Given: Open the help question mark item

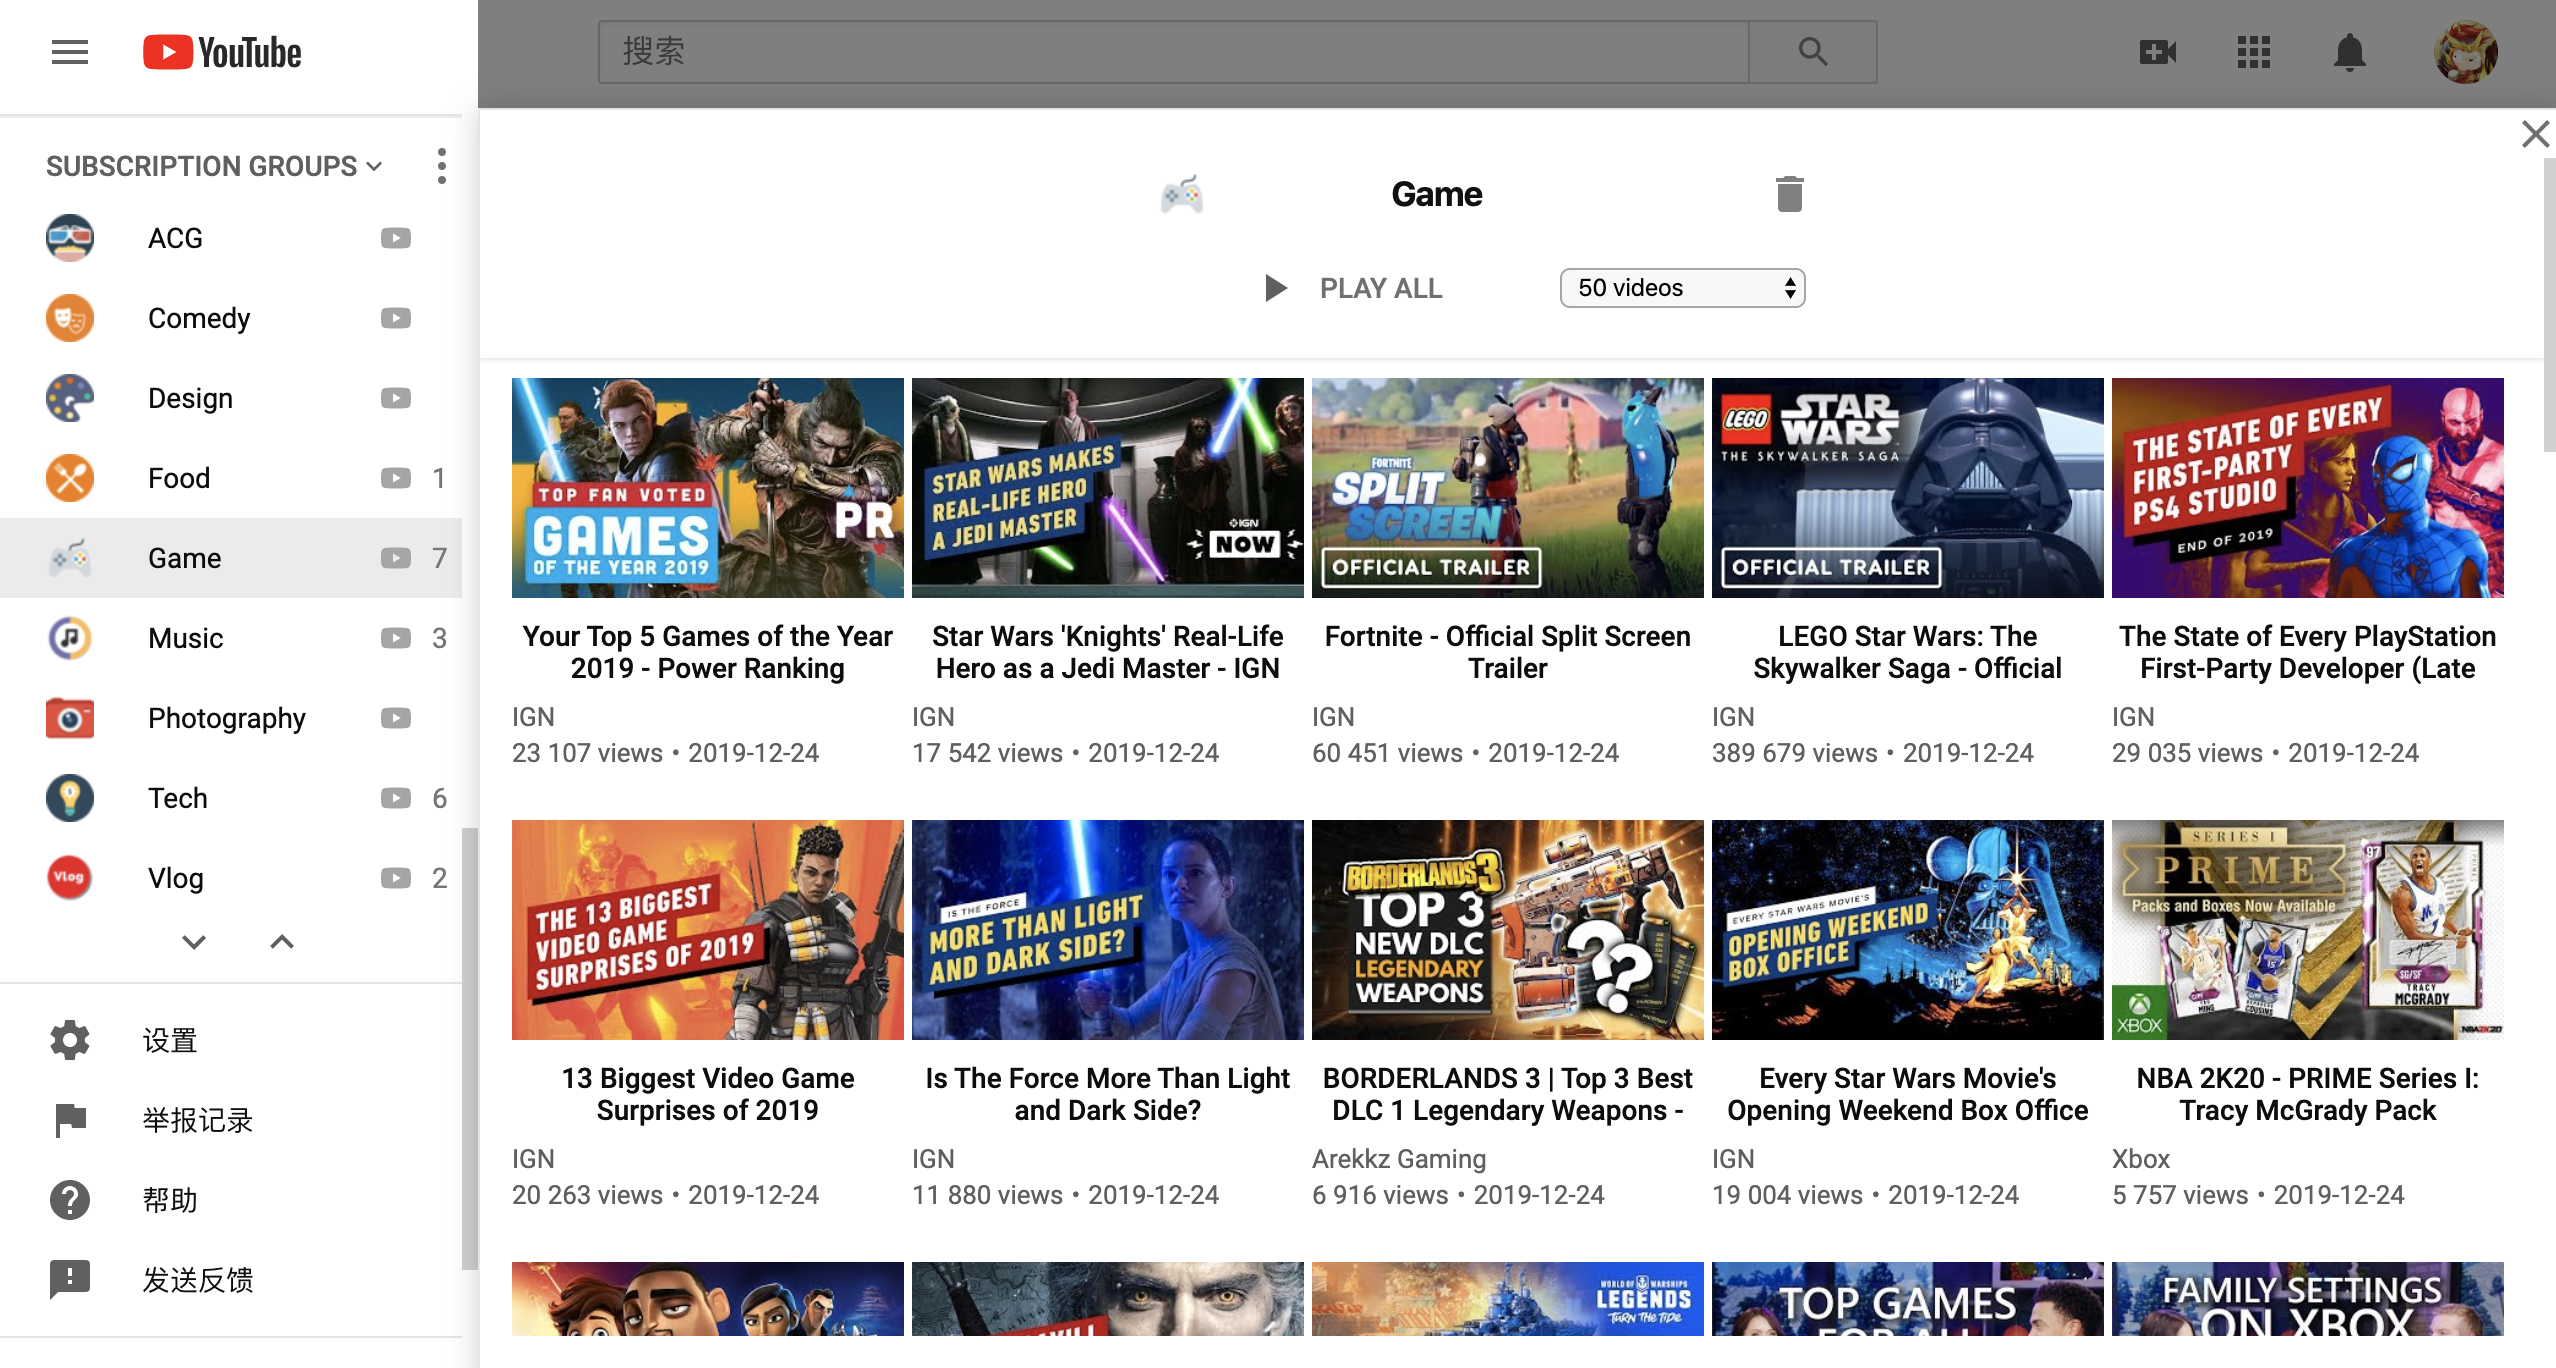Looking at the screenshot, I should tap(231, 1200).
